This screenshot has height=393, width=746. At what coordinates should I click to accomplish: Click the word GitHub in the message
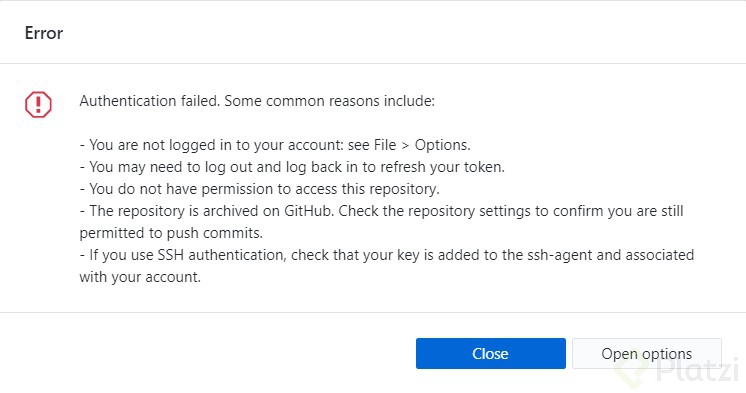point(309,211)
